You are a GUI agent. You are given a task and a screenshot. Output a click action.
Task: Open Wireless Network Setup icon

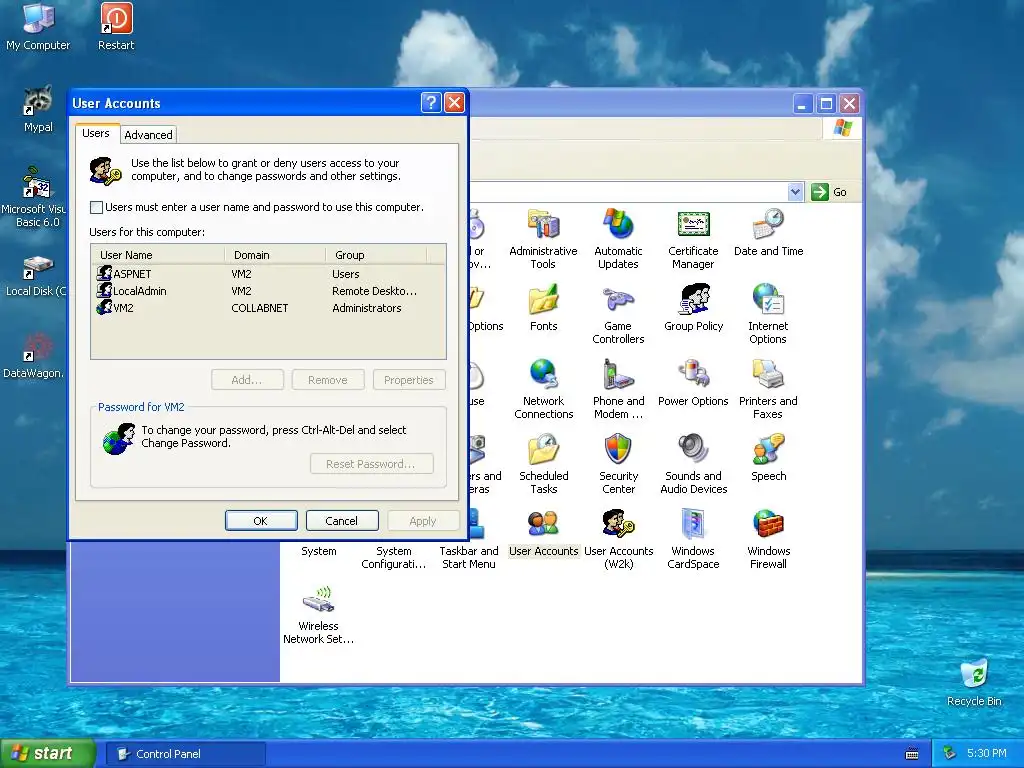pos(318,615)
